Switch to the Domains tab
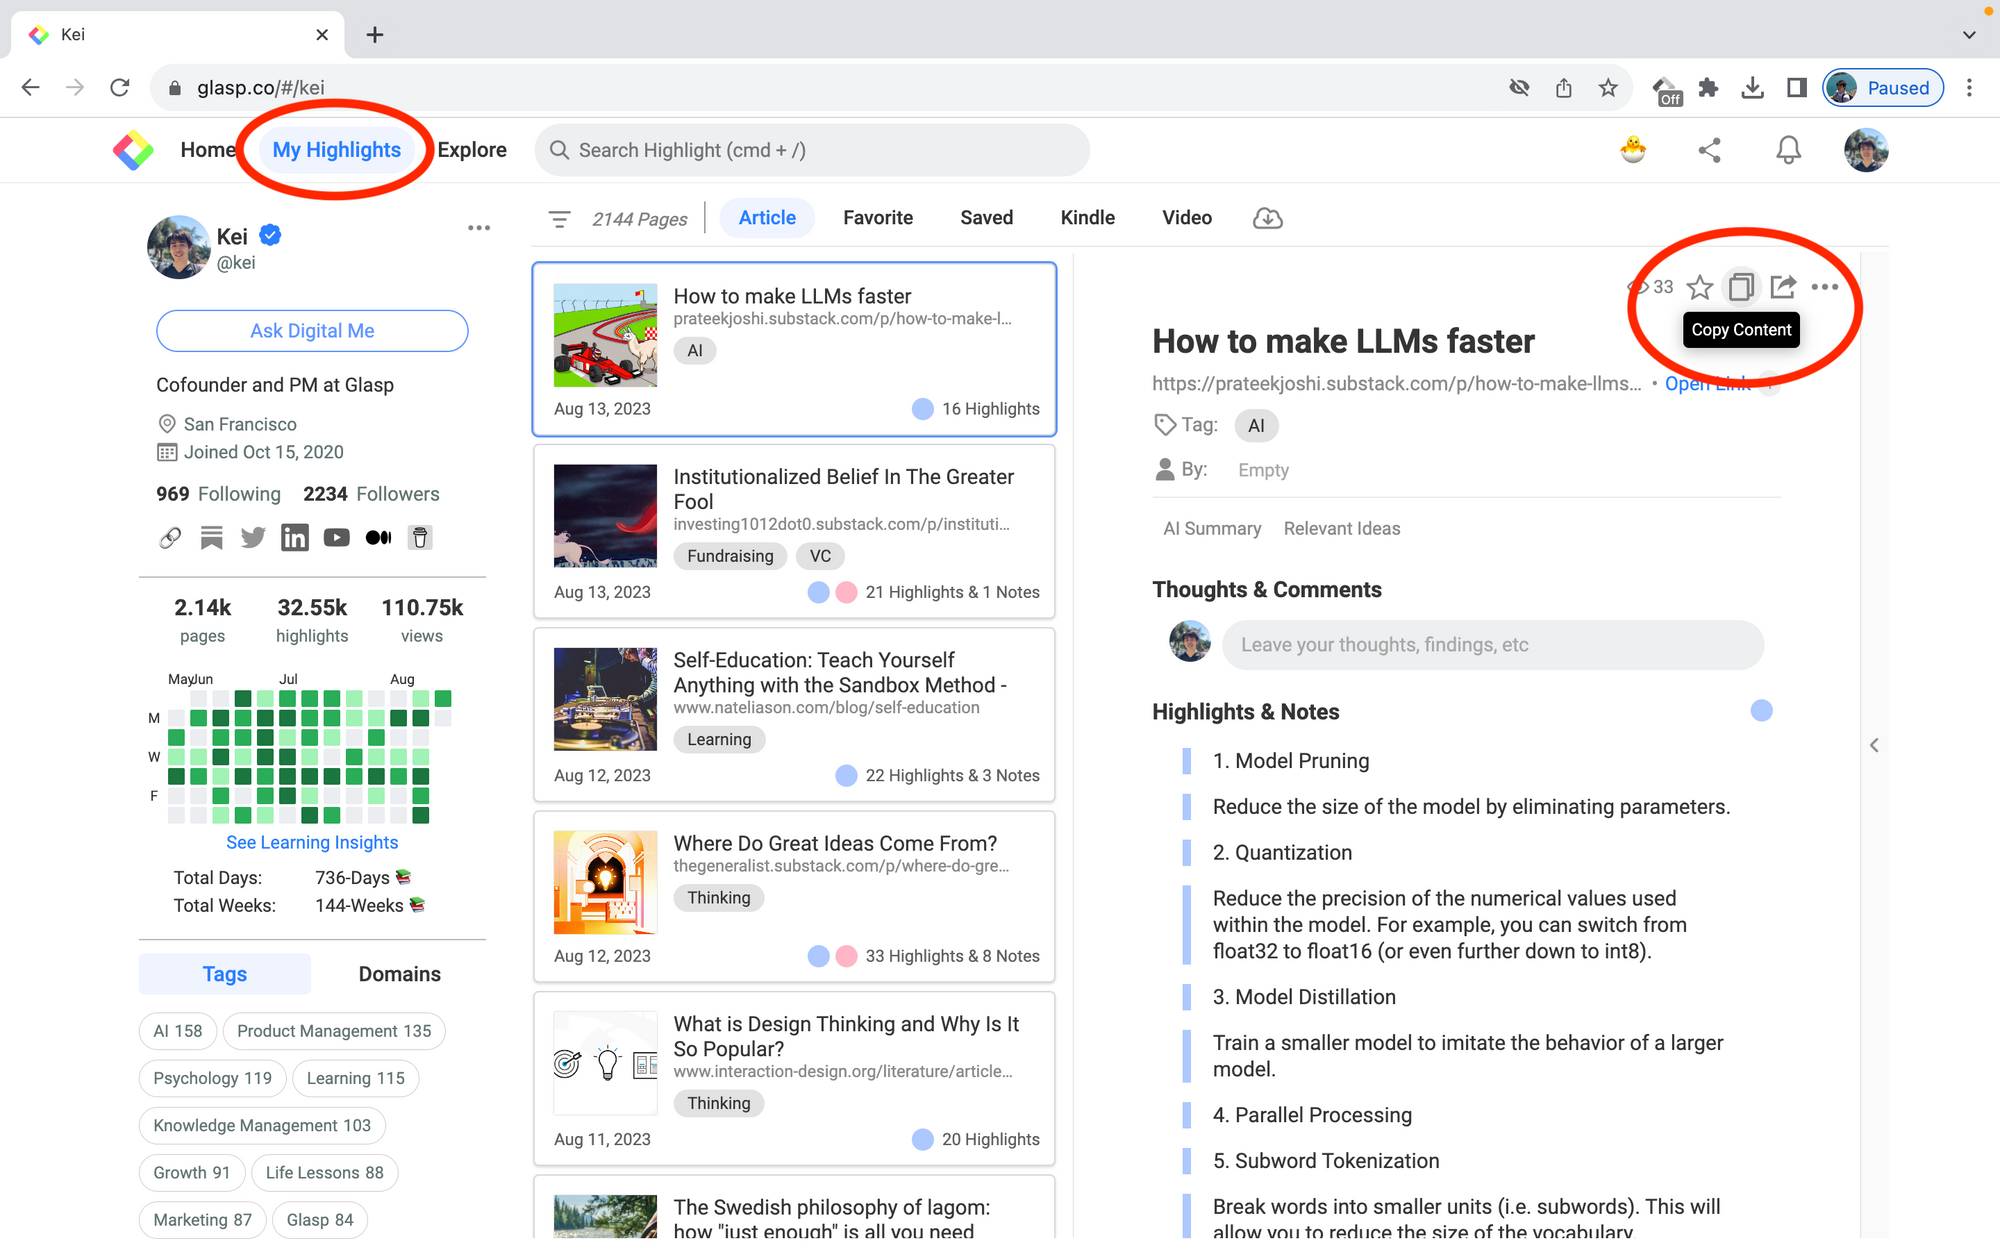The width and height of the screenshot is (2000, 1250). [x=400, y=974]
